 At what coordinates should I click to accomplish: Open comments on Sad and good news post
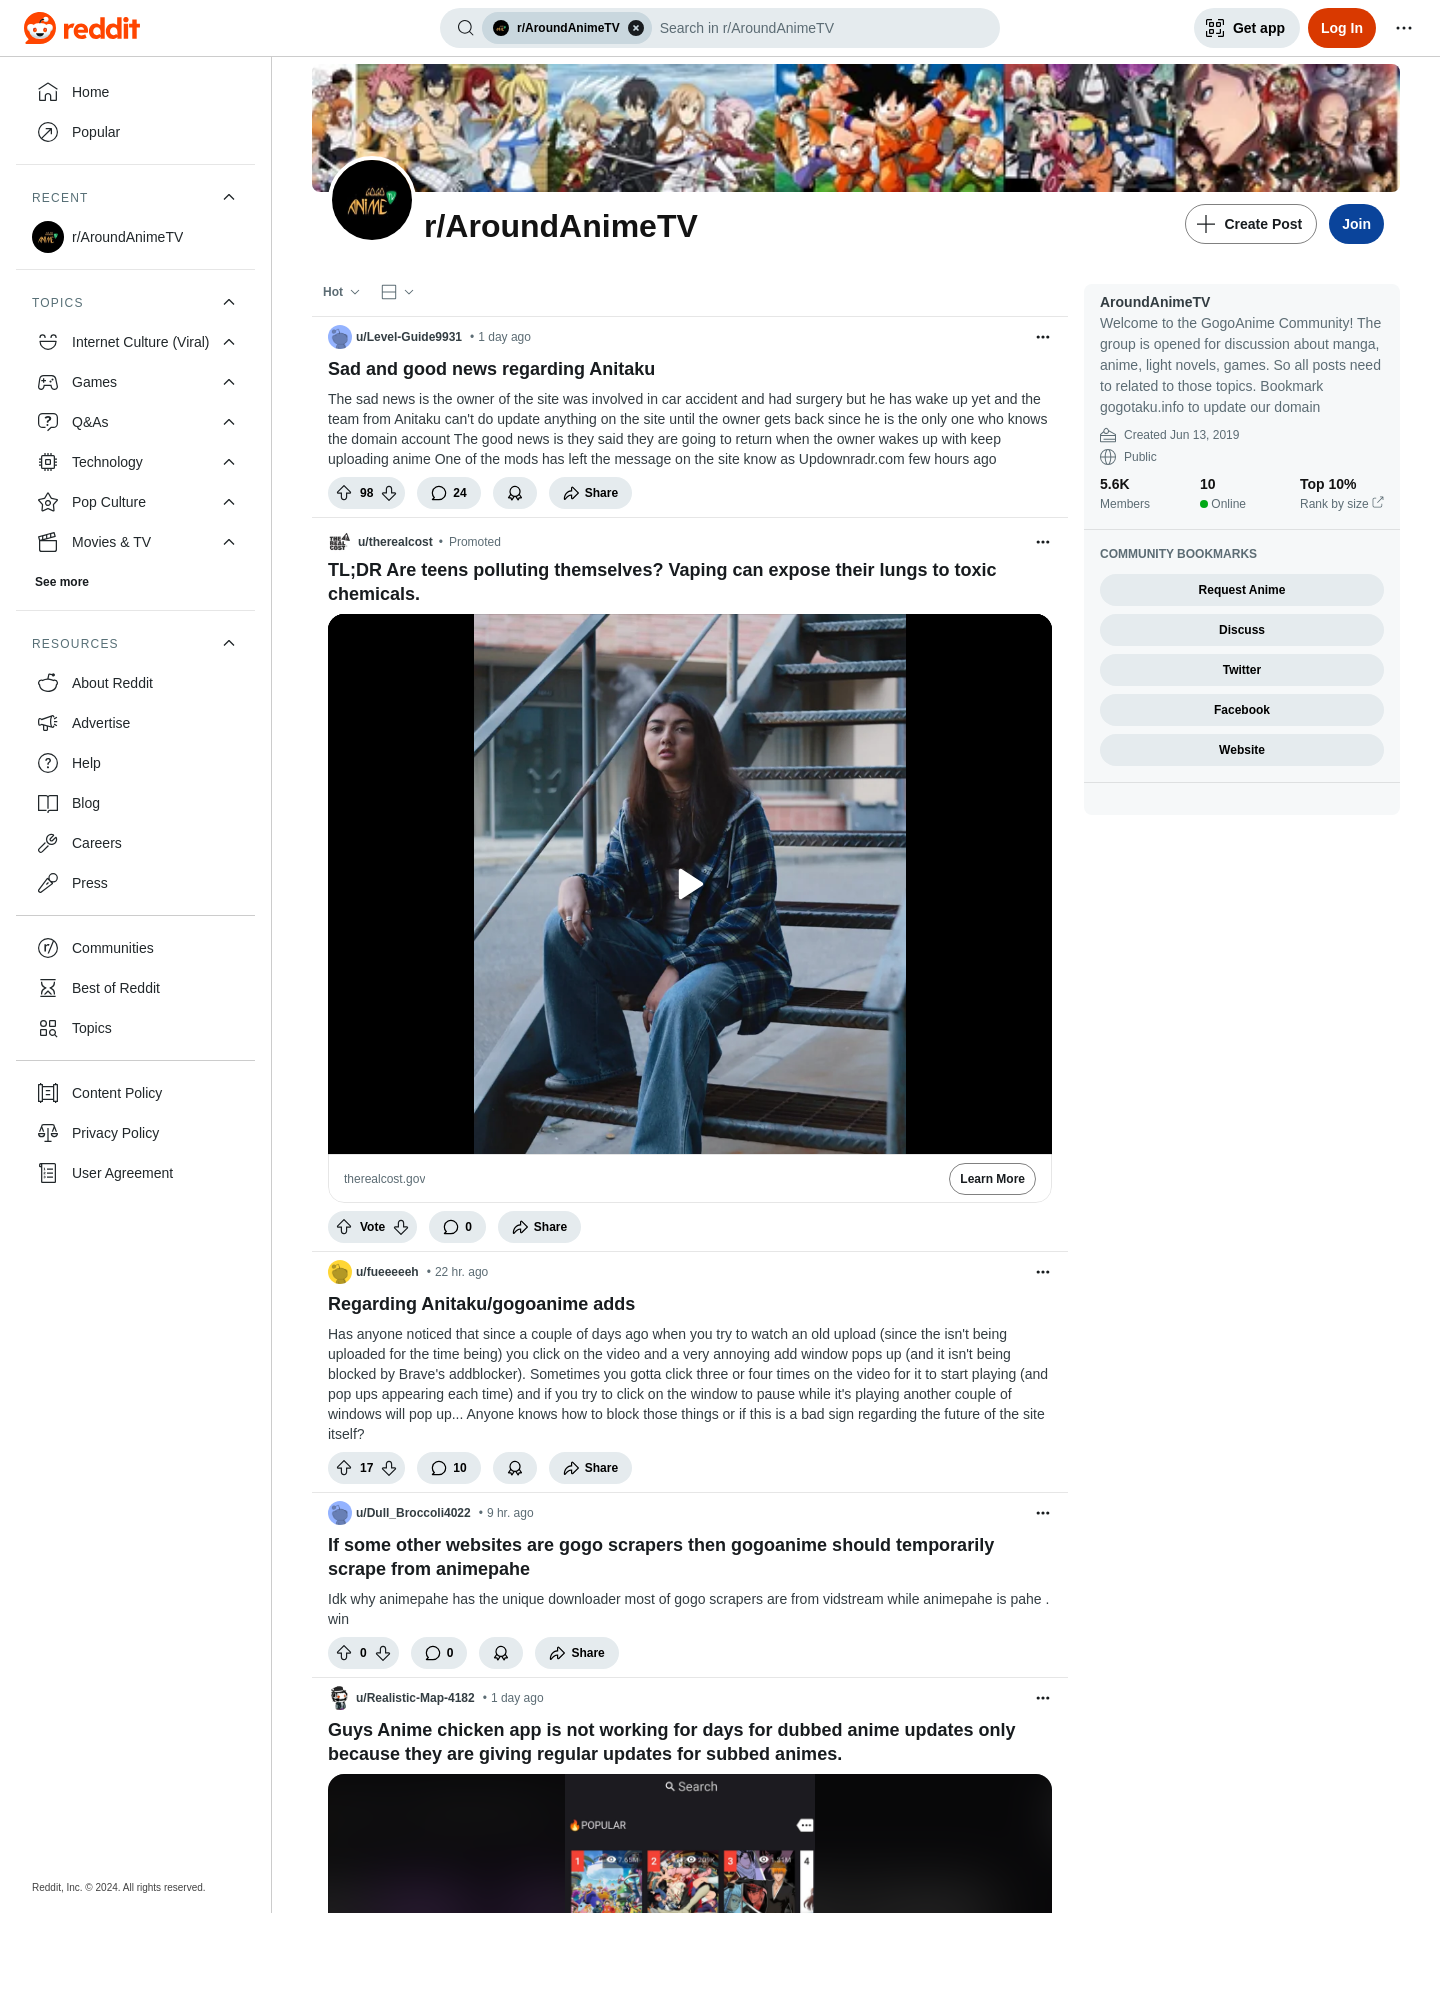[x=449, y=493]
